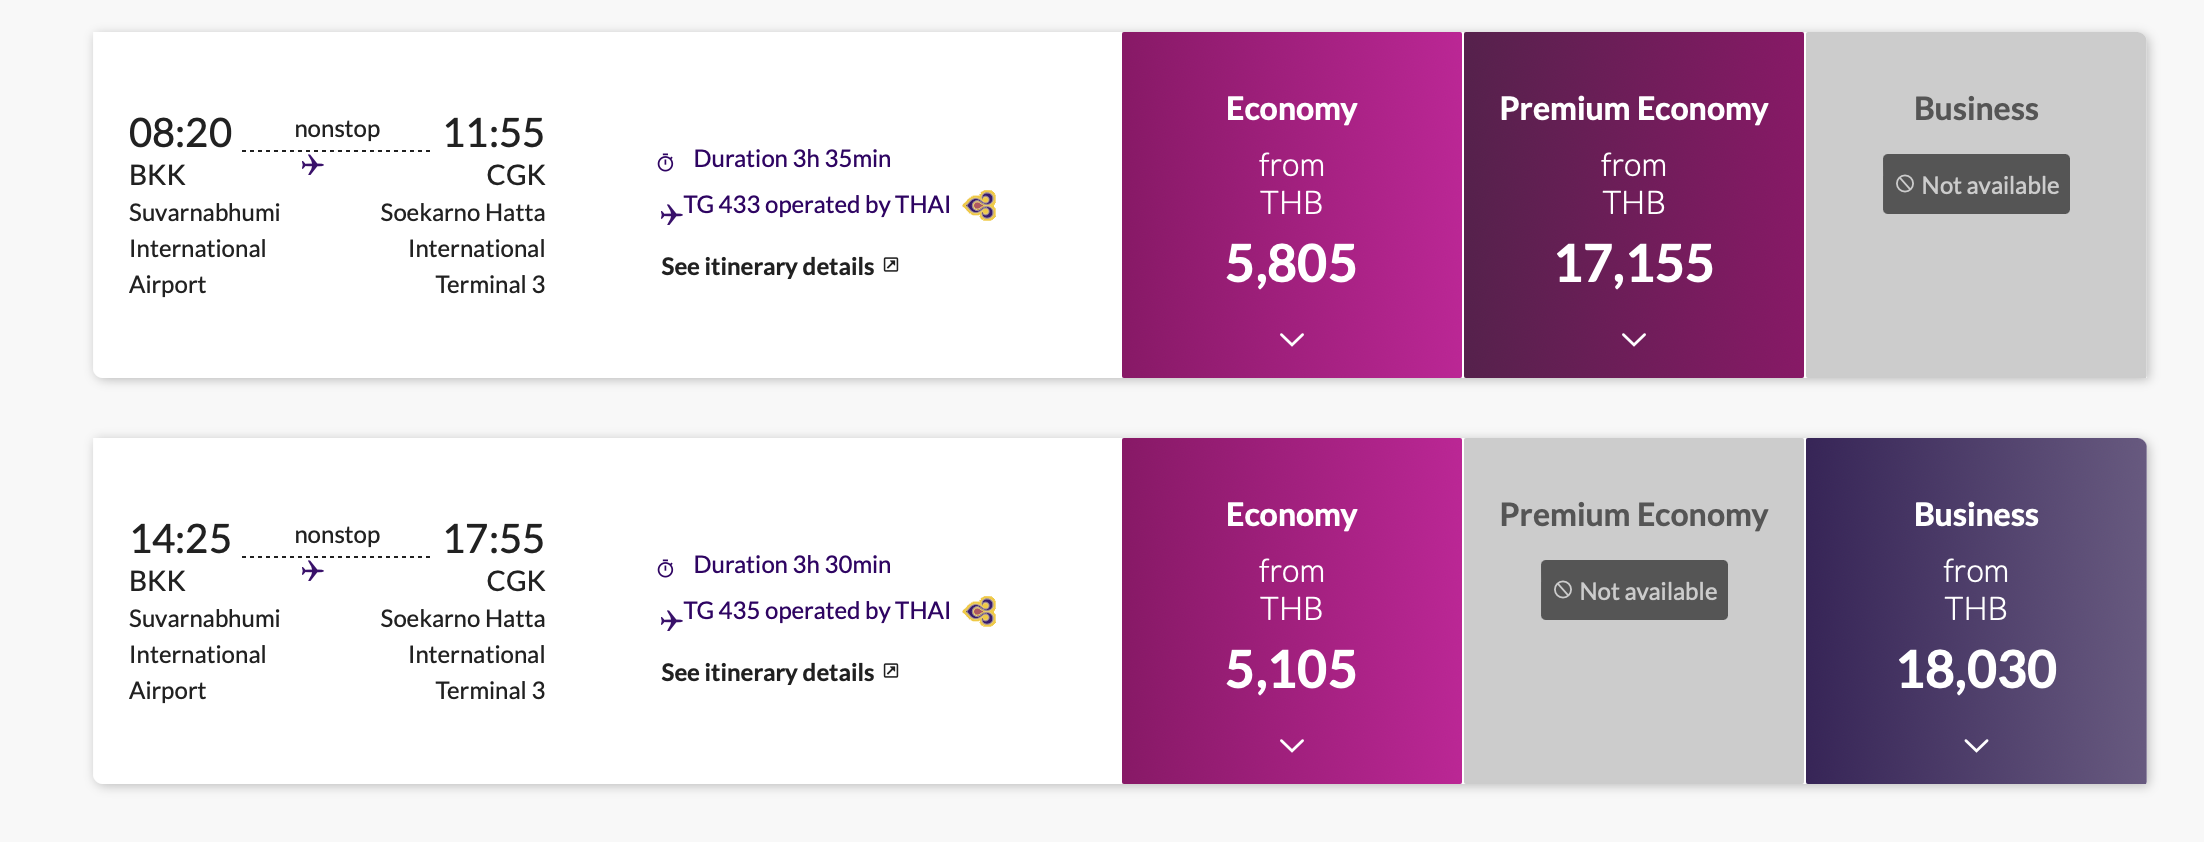Viewport: 2204px width, 842px height.
Task: Click Not available under Premium Economy for TG 435
Action: [1634, 590]
